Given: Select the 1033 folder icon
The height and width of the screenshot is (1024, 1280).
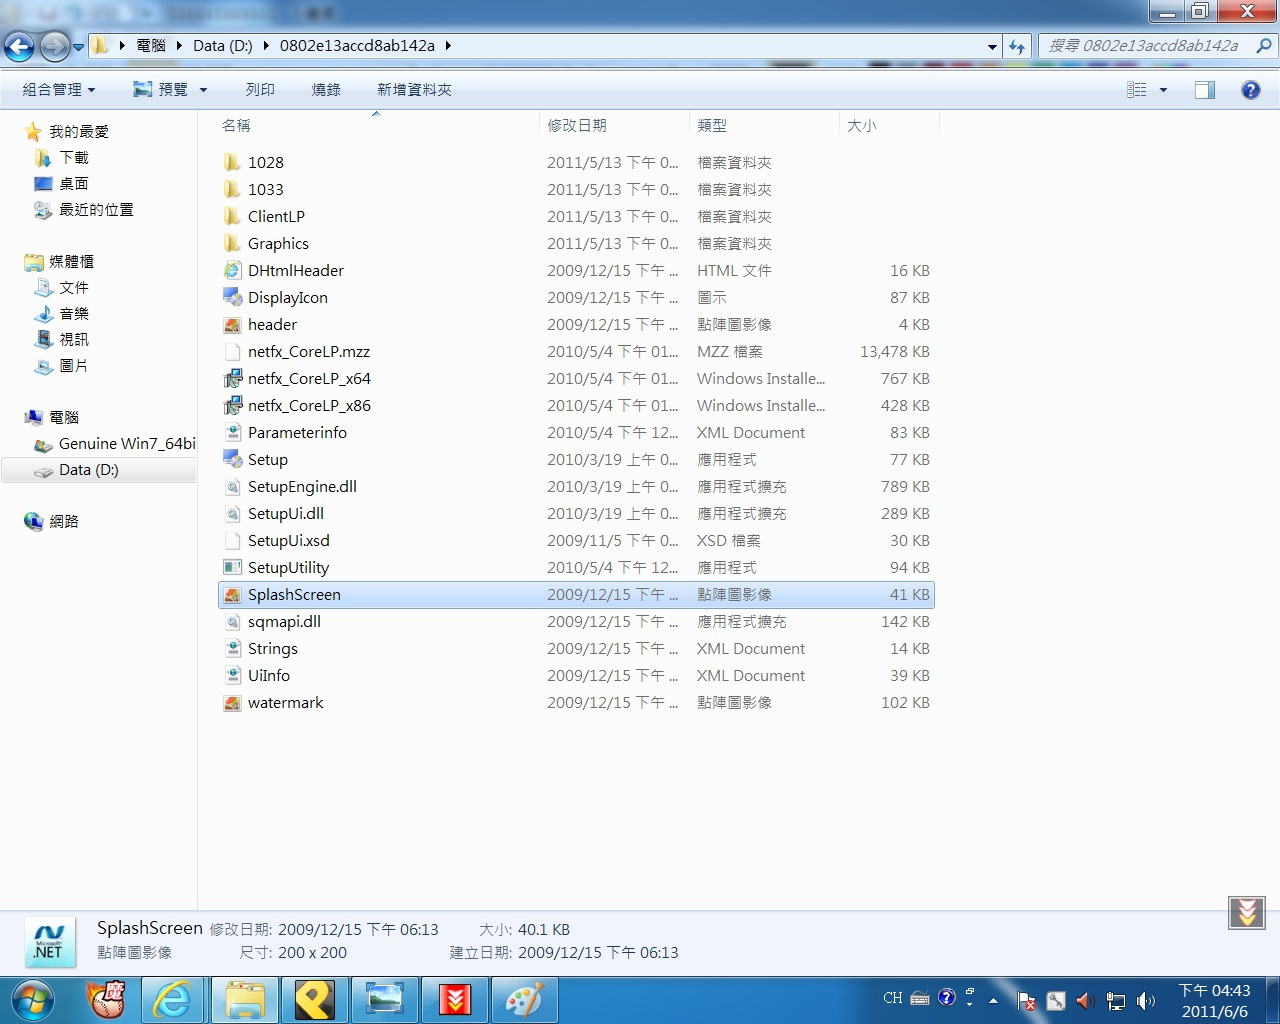Looking at the screenshot, I should (232, 189).
